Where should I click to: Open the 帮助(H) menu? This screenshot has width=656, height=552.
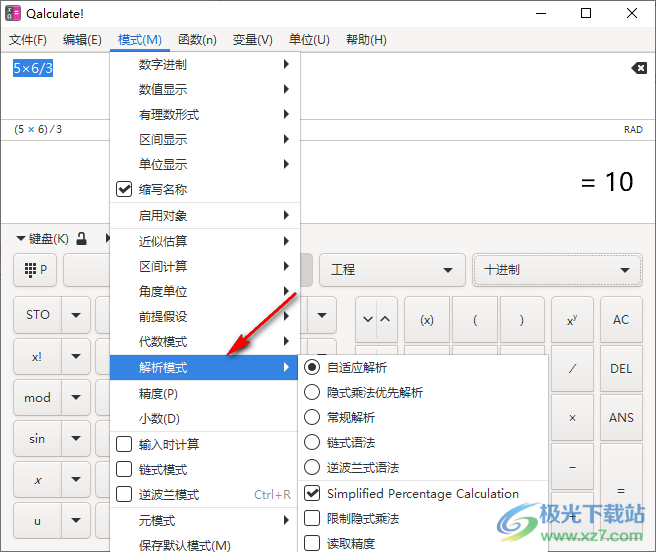[366, 40]
